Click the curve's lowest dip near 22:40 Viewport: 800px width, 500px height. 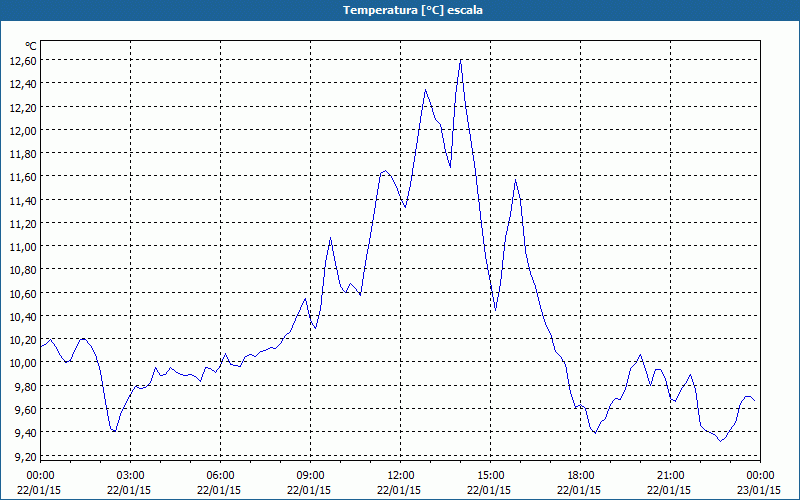[x=720, y=440]
